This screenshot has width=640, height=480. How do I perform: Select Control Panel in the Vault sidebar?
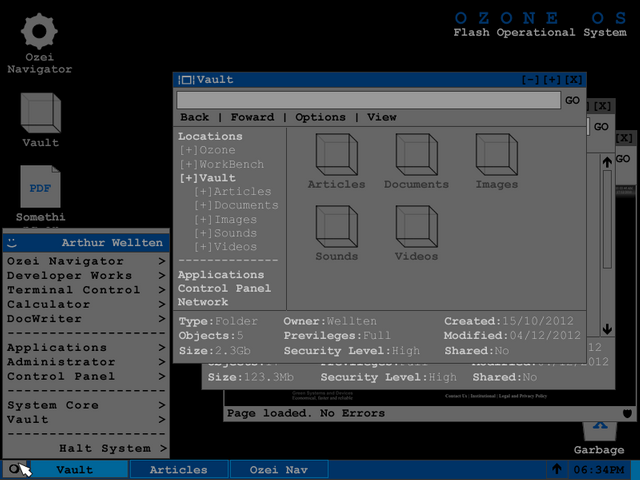[224, 288]
